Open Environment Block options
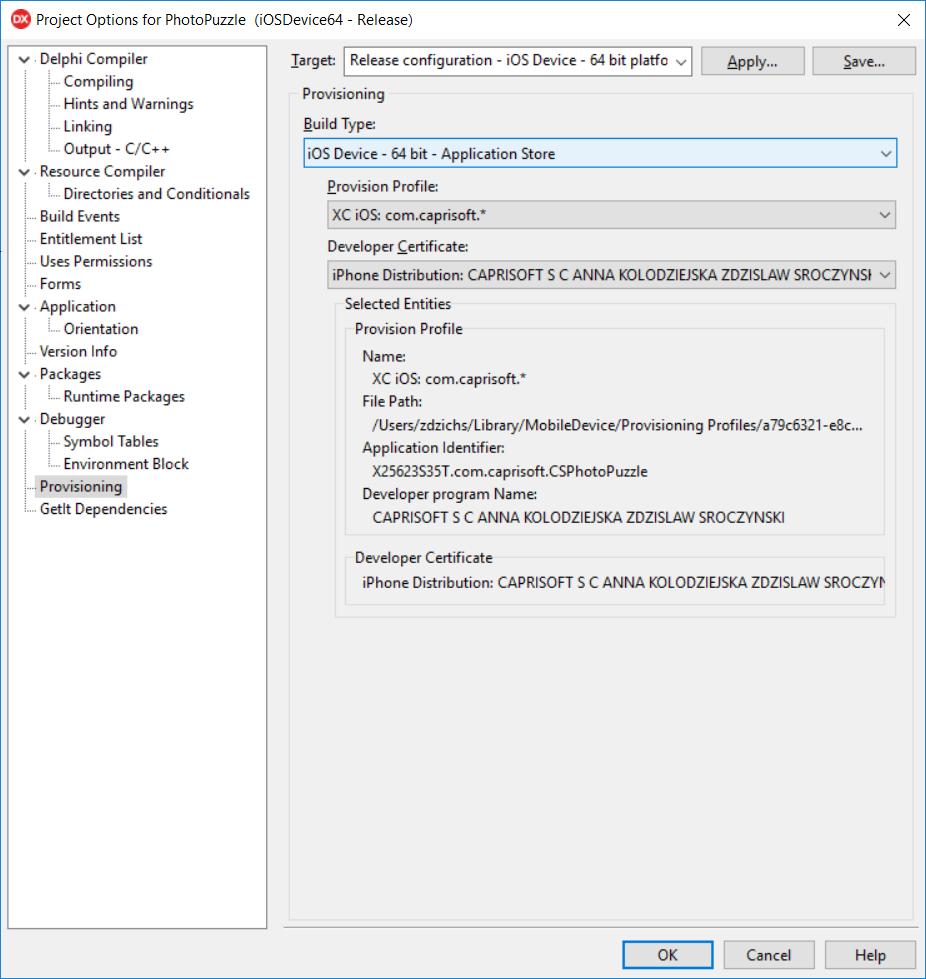This screenshot has width=926, height=979. tap(126, 463)
